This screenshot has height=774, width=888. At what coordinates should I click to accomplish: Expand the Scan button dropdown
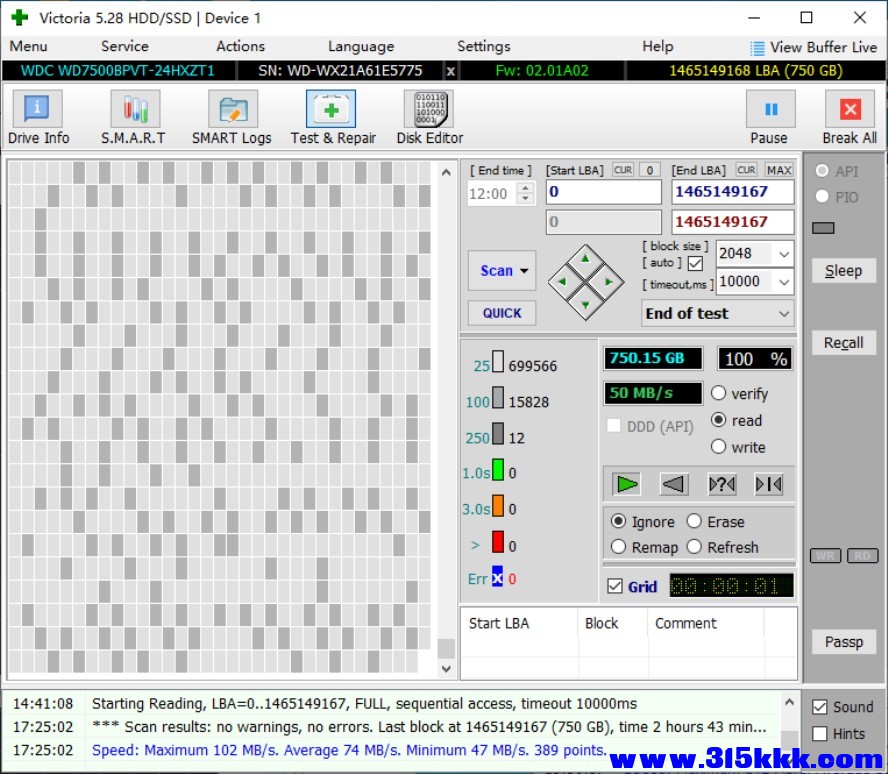(524, 271)
